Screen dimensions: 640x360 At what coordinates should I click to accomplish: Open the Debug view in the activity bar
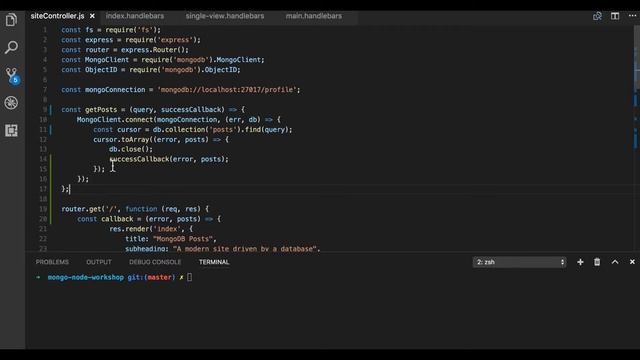[11, 103]
